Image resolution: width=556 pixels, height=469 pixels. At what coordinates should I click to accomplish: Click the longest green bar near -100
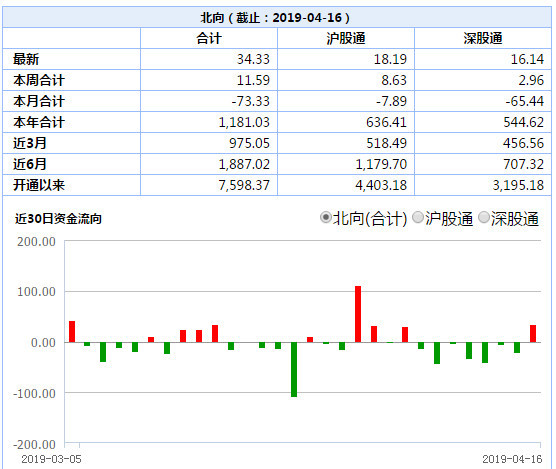click(294, 369)
